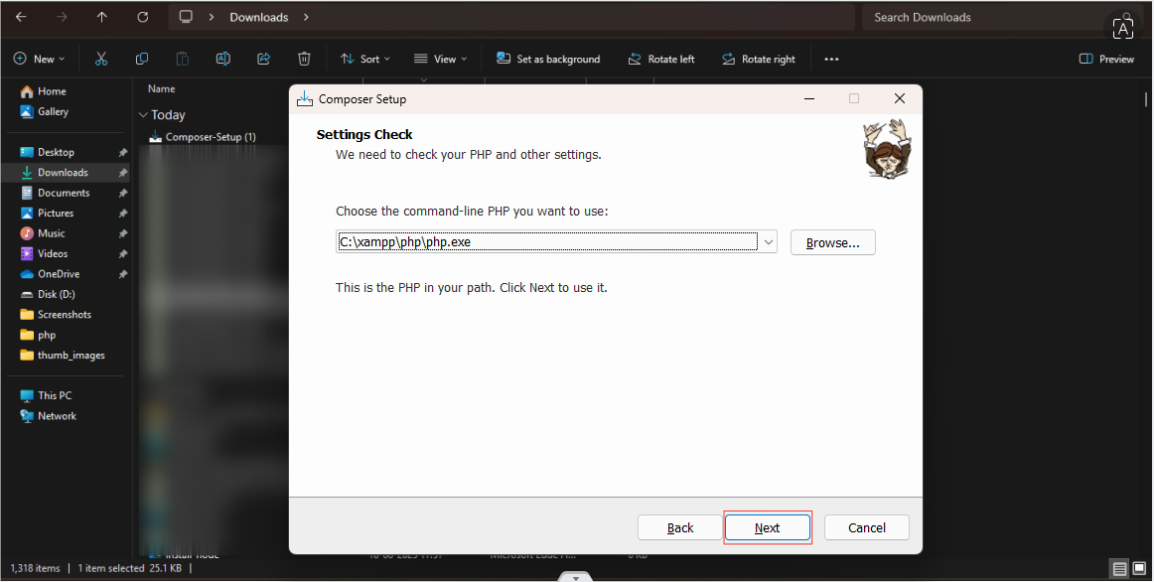Screen dimensions: 1154x582
Task: Toggle the Preview pane
Action: [x=1106, y=59]
